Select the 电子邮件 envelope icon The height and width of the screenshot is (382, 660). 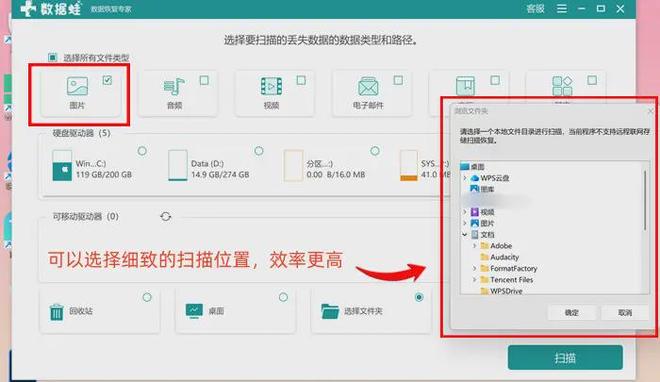(x=368, y=86)
